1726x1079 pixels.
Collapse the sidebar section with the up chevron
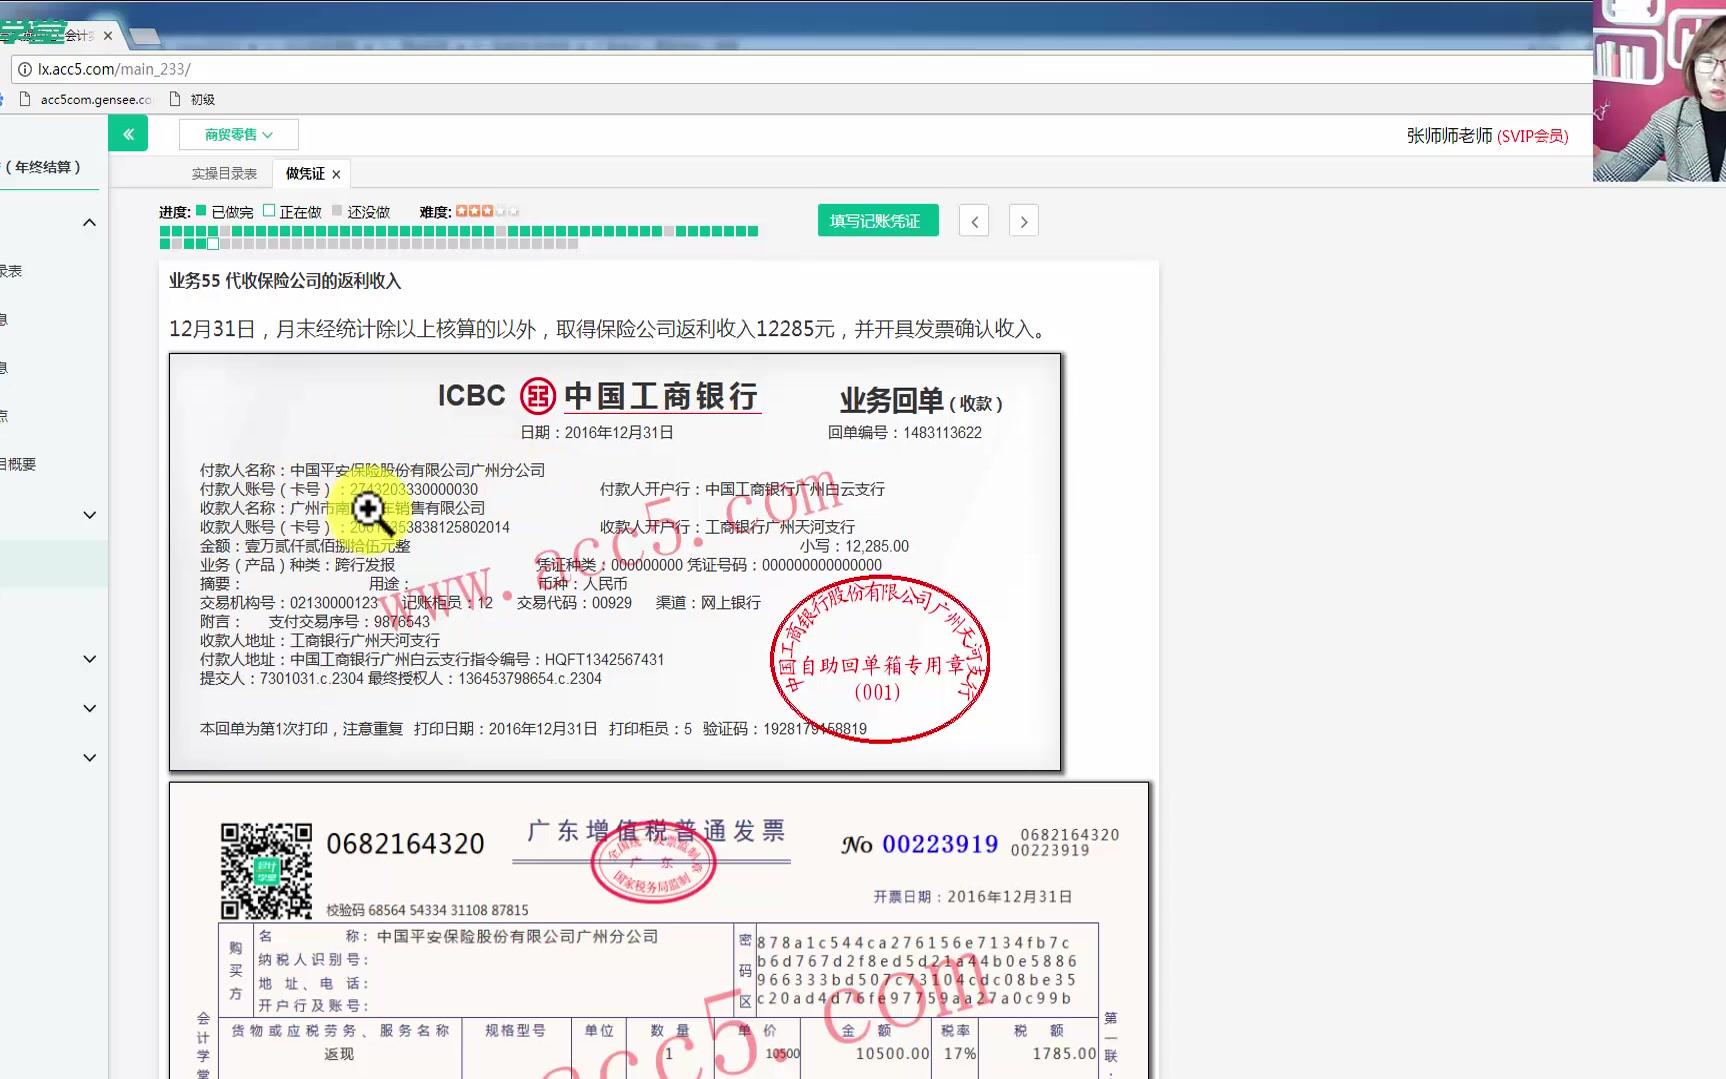click(89, 223)
